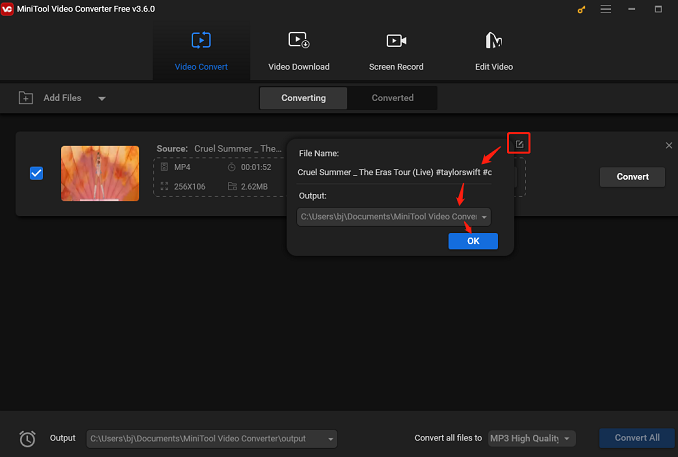Click the Add Files label

(62, 98)
